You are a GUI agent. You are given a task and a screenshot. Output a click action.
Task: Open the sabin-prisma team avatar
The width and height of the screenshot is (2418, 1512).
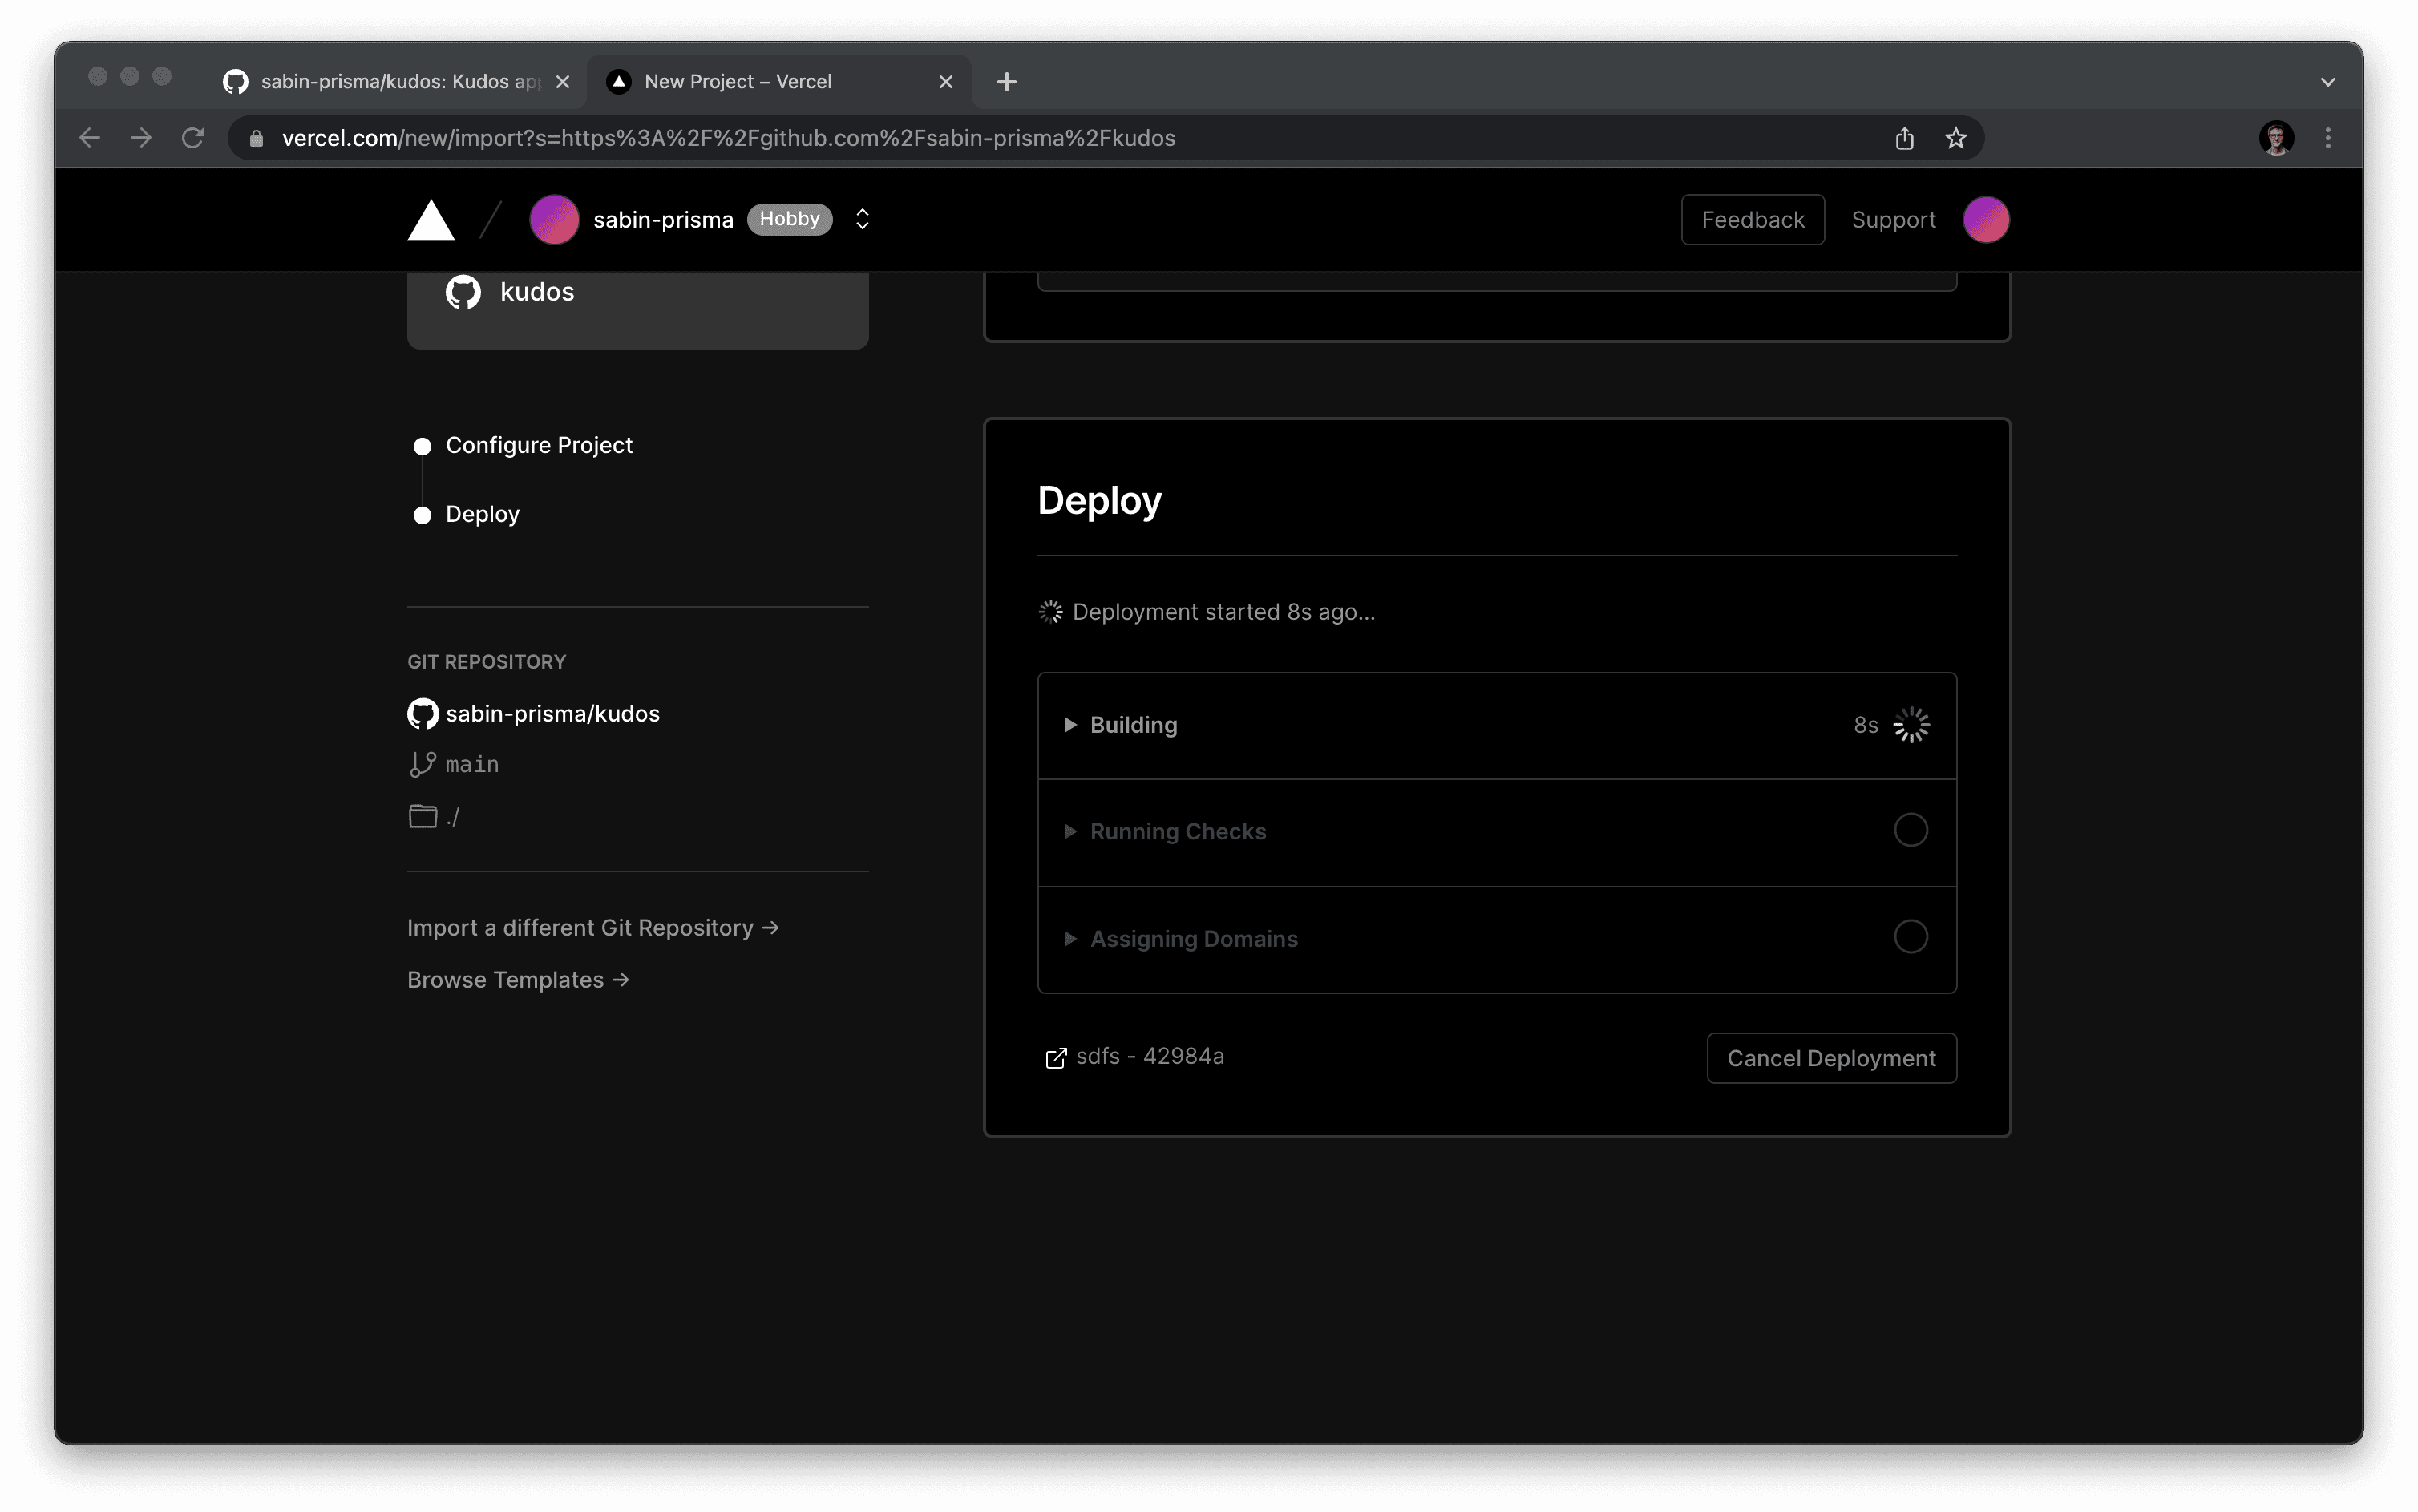[x=554, y=220]
